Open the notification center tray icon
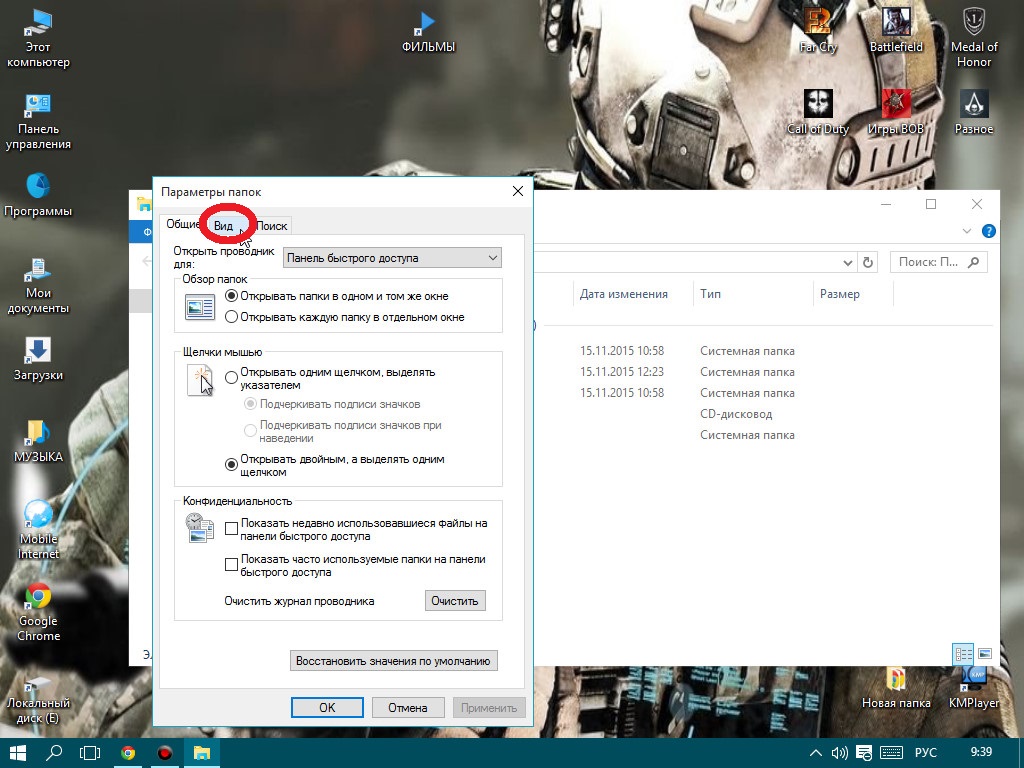 click(863, 753)
